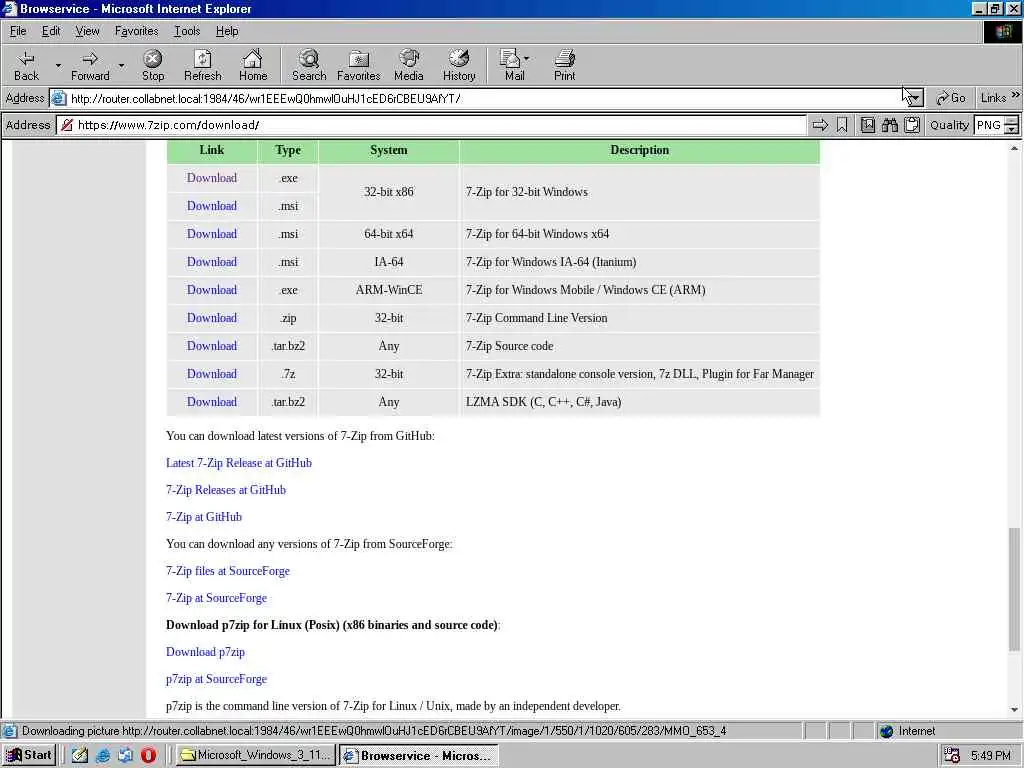
Task: Switch to Microsoft_Windows_3_11 taskbar window
Action: pos(256,756)
